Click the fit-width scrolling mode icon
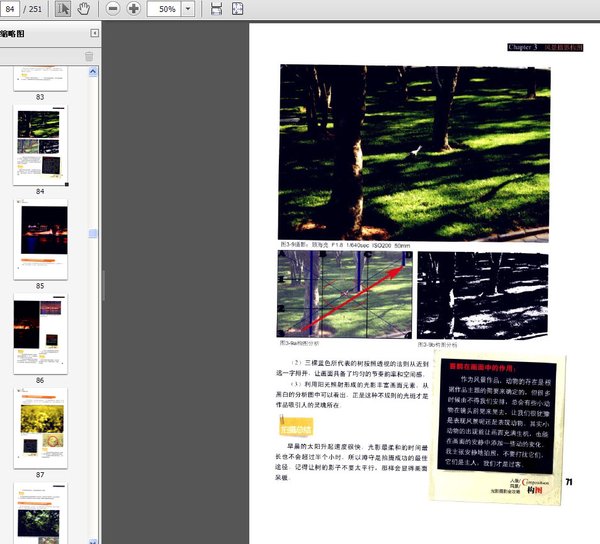Image resolution: width=600 pixels, height=544 pixels. pyautogui.click(x=217, y=9)
